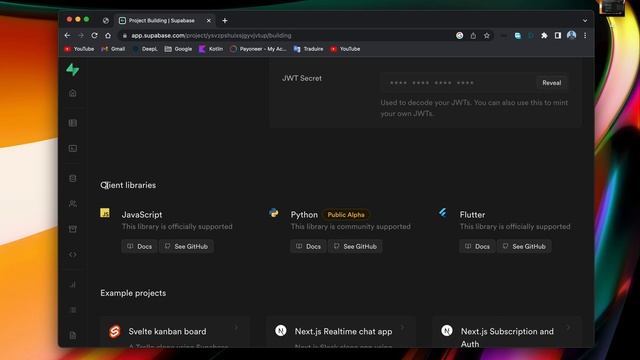This screenshot has width=640, height=360.
Task: Click the browser Forward arrow
Action: 81,36
